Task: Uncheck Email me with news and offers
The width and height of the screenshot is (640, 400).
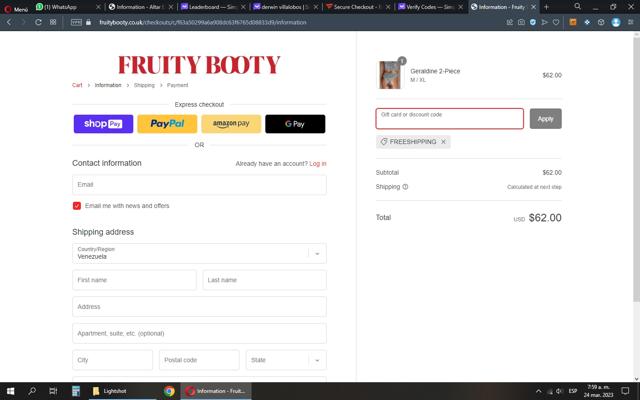Action: (x=77, y=206)
